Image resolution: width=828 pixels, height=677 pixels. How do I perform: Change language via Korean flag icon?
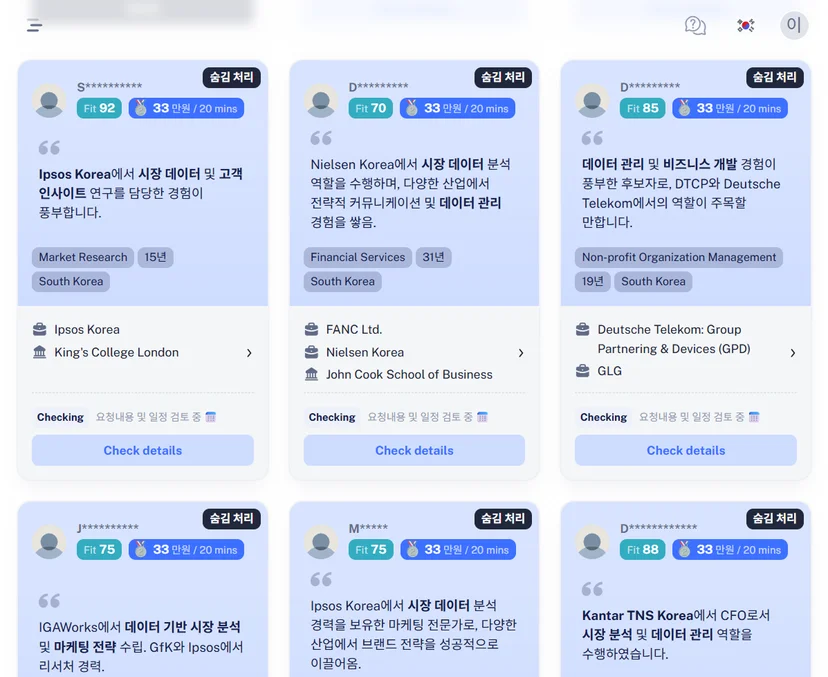(x=746, y=25)
